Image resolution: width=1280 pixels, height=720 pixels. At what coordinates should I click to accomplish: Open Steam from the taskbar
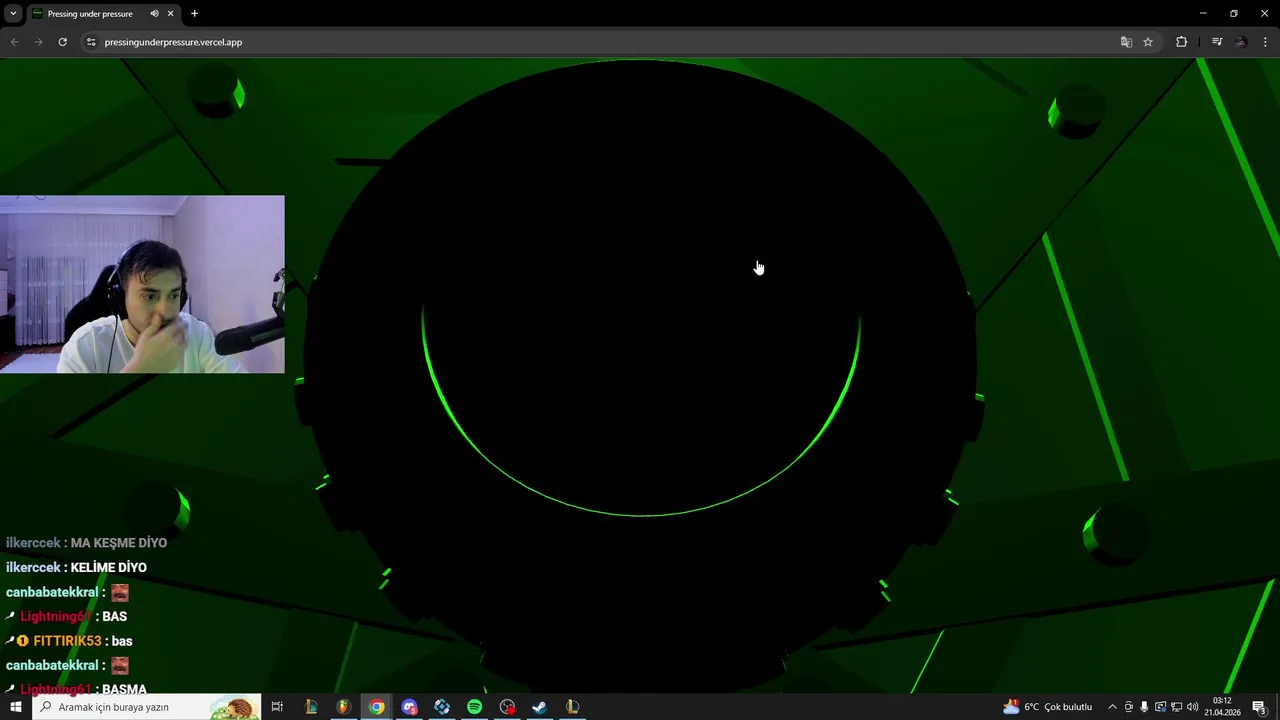coord(539,707)
